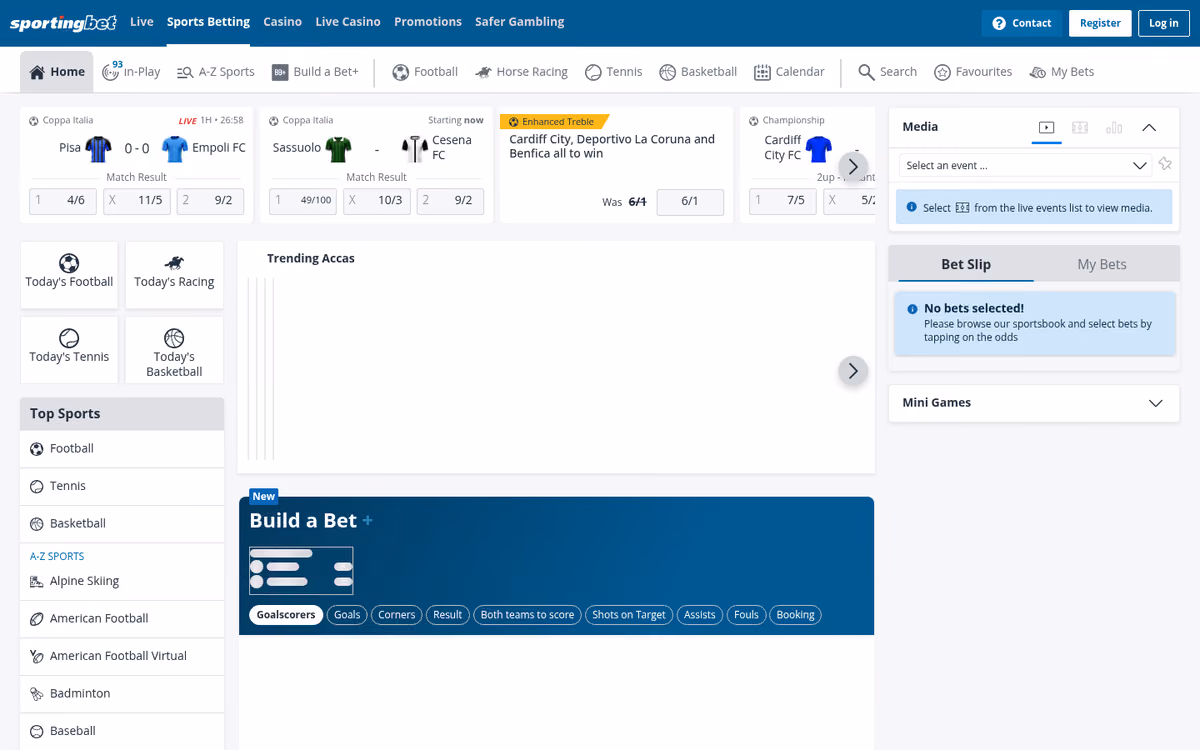Viewport: 1200px width, 750px height.
Task: Open the In-Play live counter icon
Action: (111, 72)
